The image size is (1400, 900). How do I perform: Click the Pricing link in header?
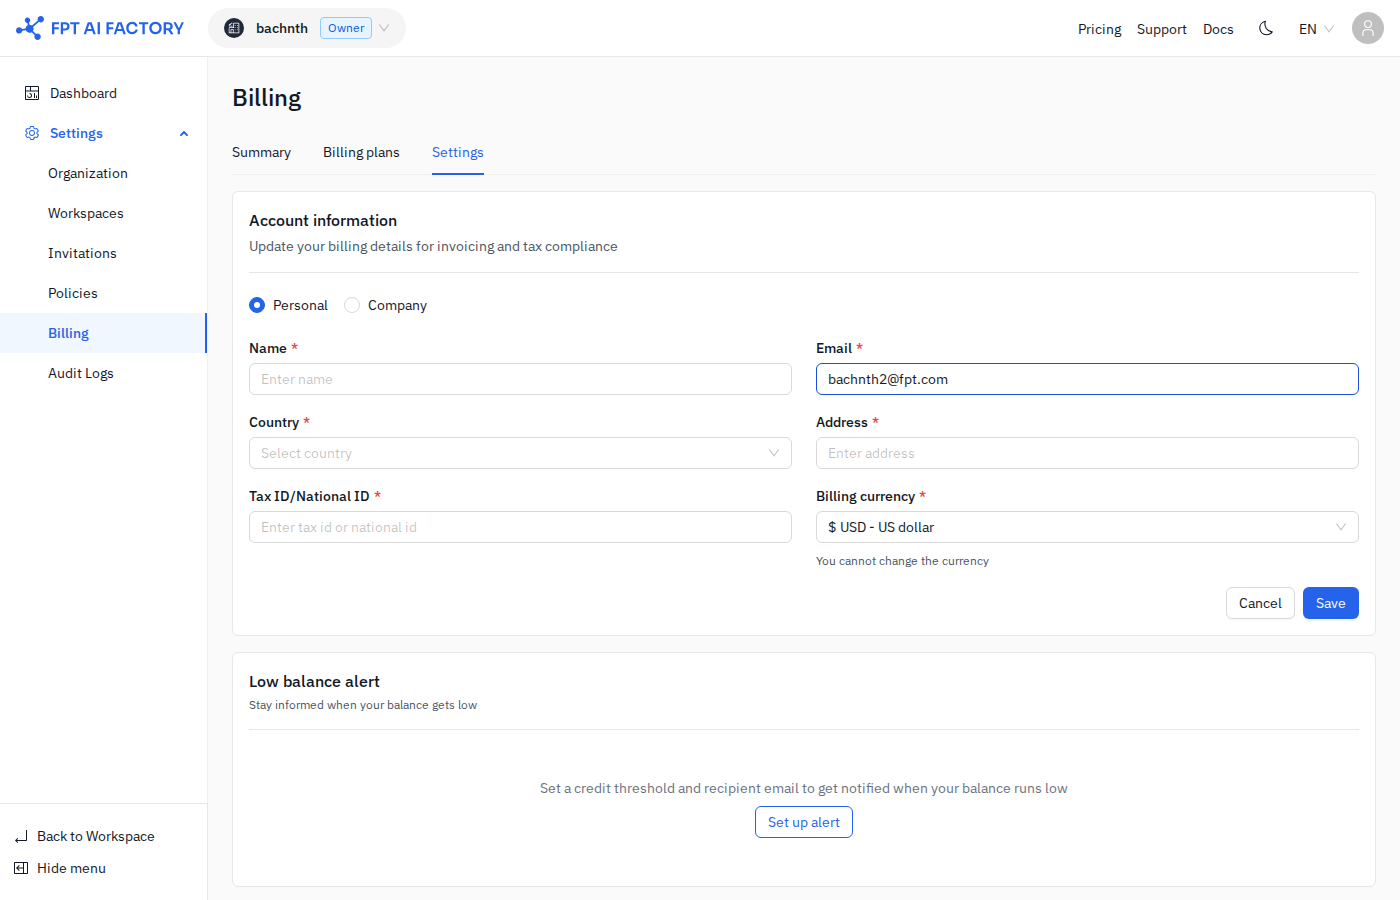(x=1099, y=29)
